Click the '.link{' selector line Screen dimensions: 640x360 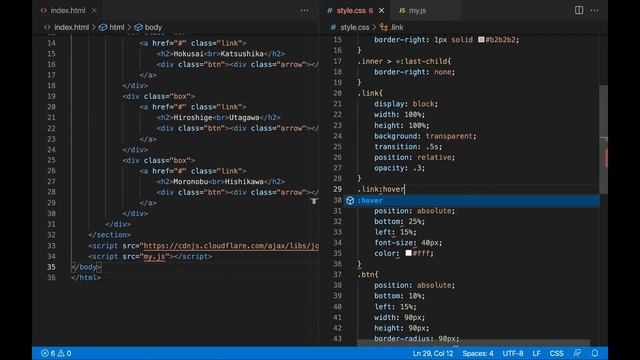(x=370, y=93)
